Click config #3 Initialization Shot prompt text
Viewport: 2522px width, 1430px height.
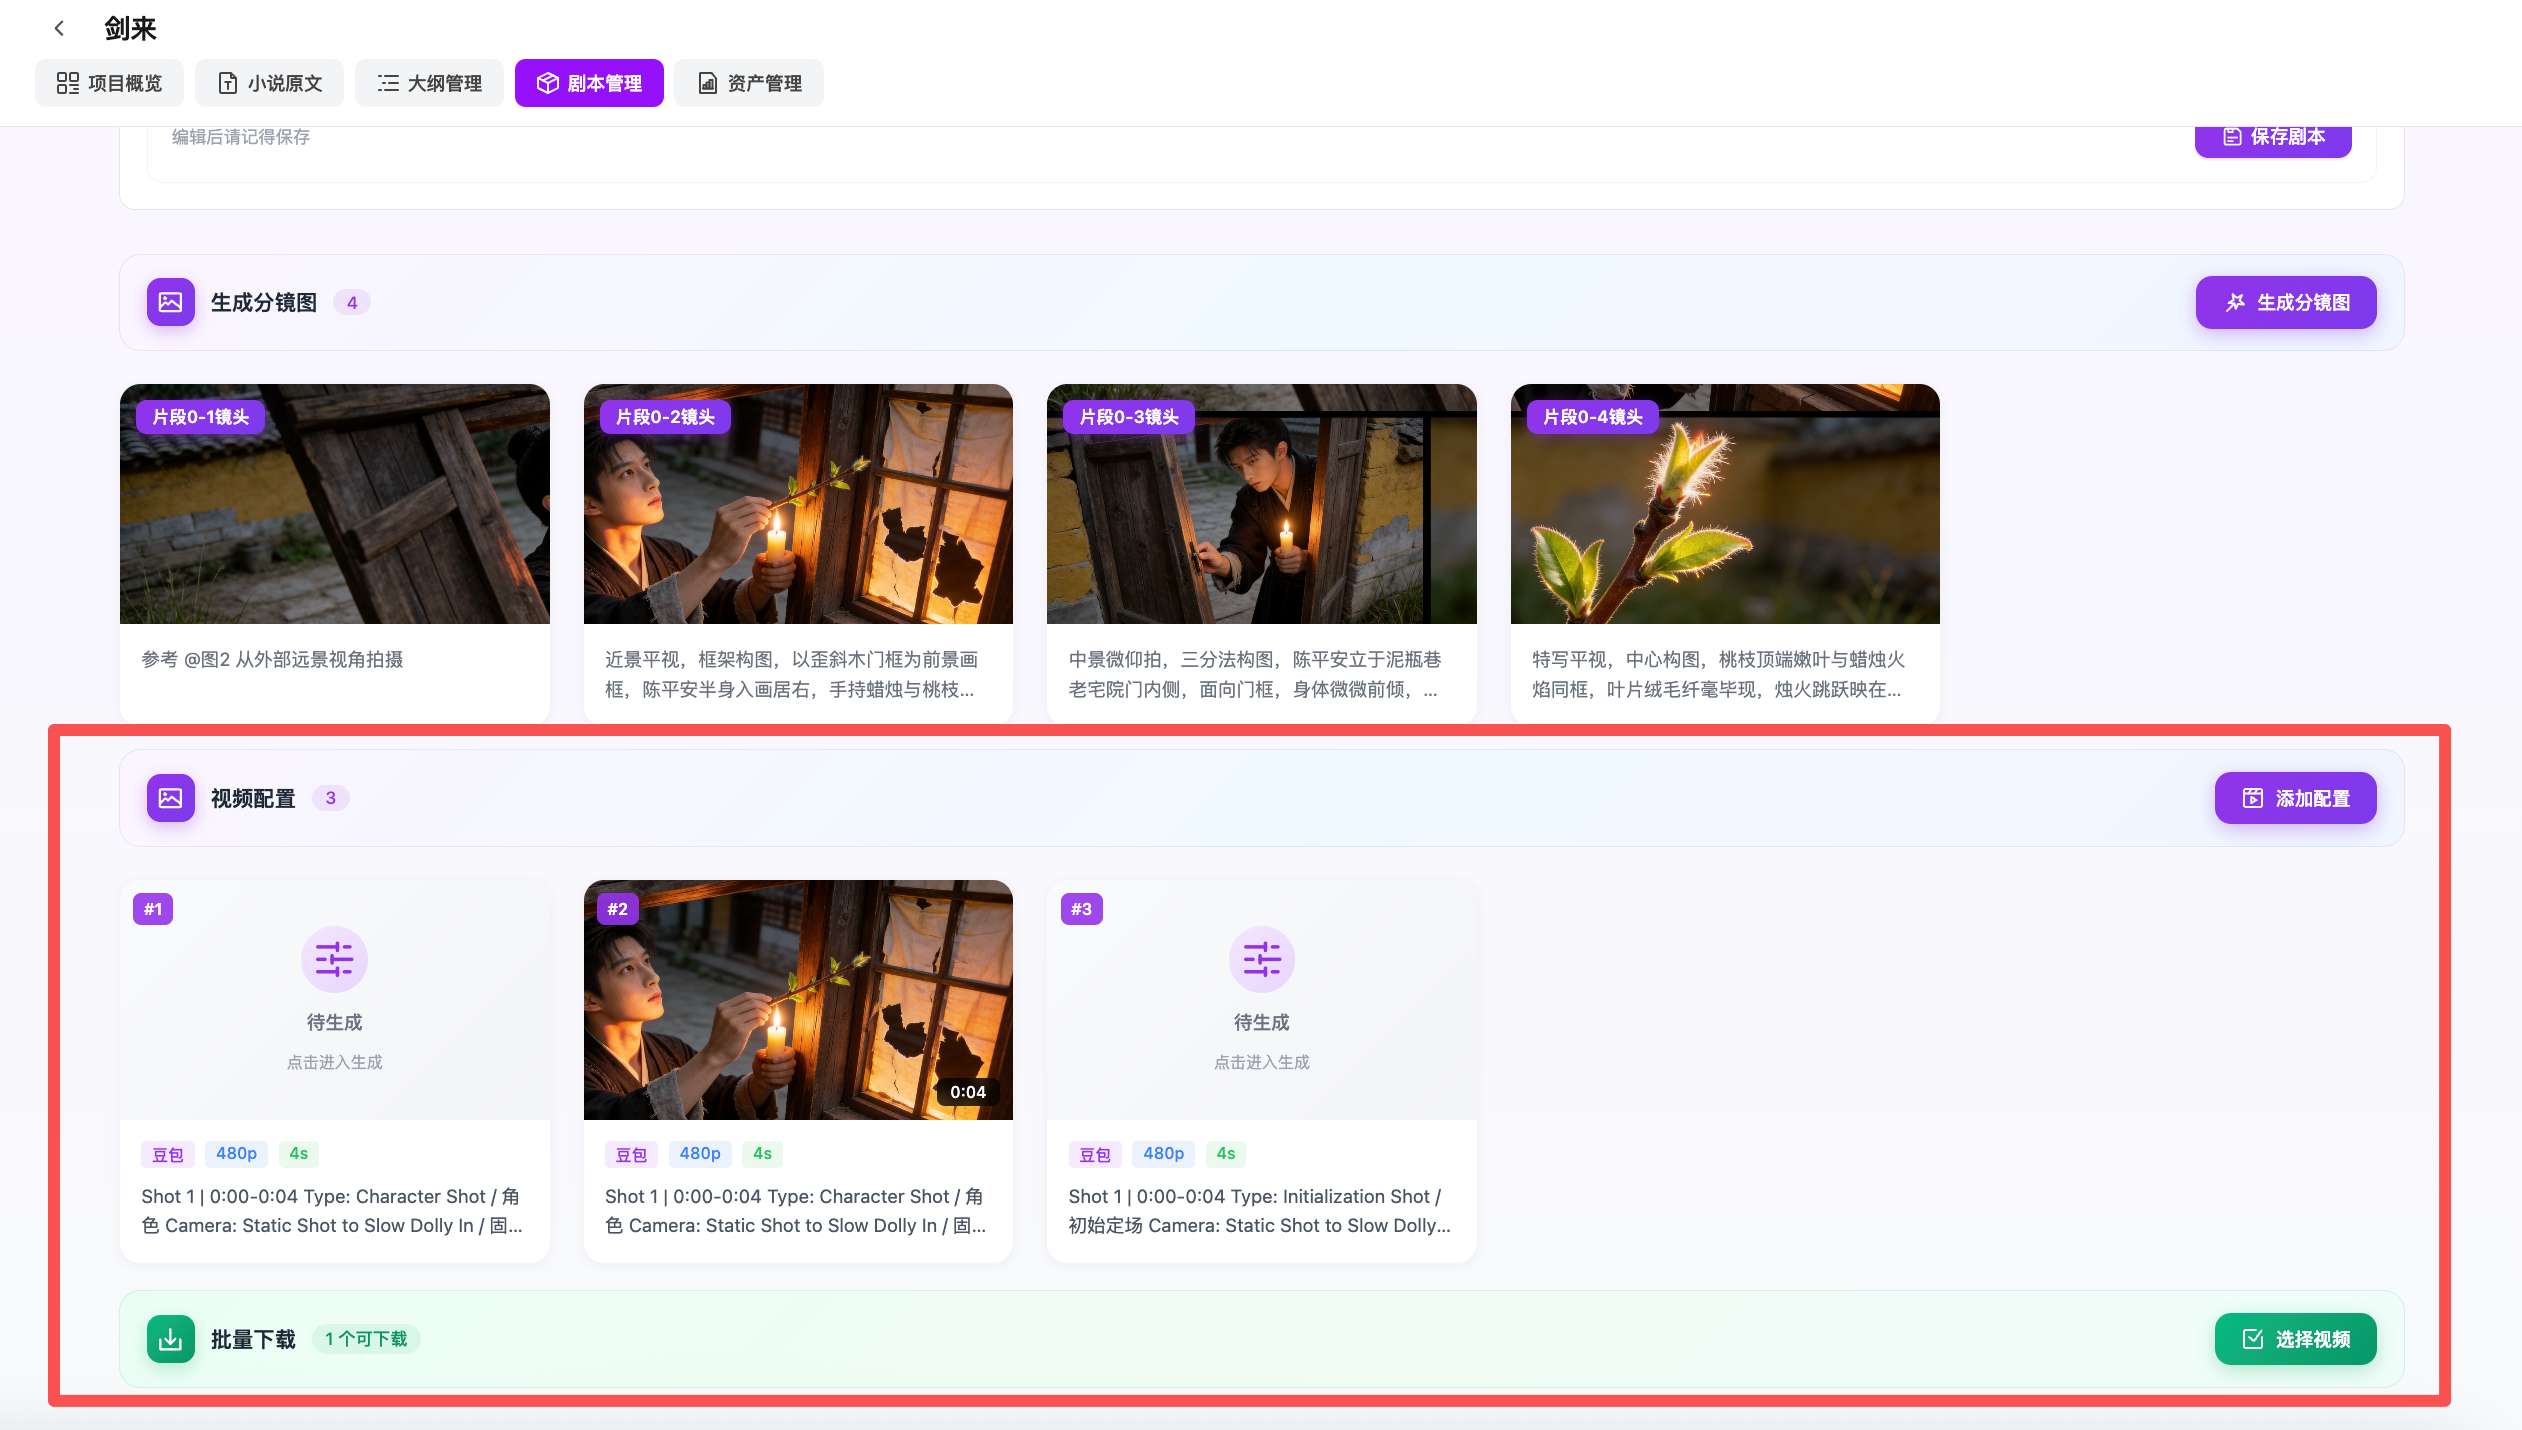(1260, 1211)
